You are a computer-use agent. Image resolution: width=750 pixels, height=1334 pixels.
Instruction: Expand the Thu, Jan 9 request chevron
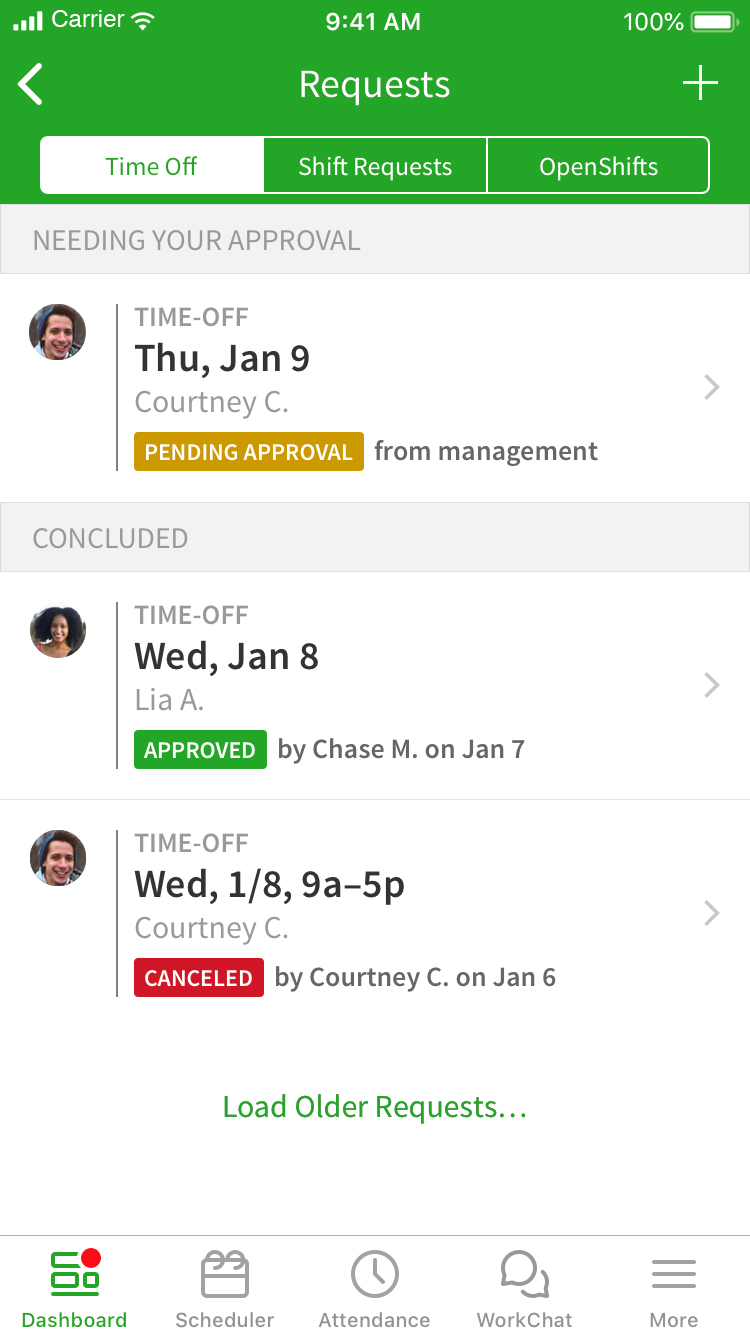pos(712,387)
